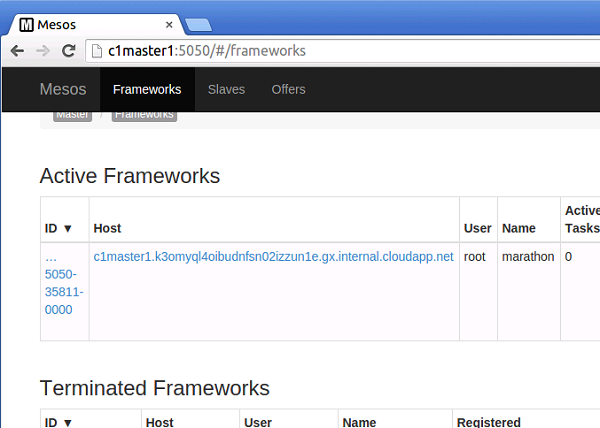Focus the URL address bar
The image size is (600, 428).
[342, 51]
